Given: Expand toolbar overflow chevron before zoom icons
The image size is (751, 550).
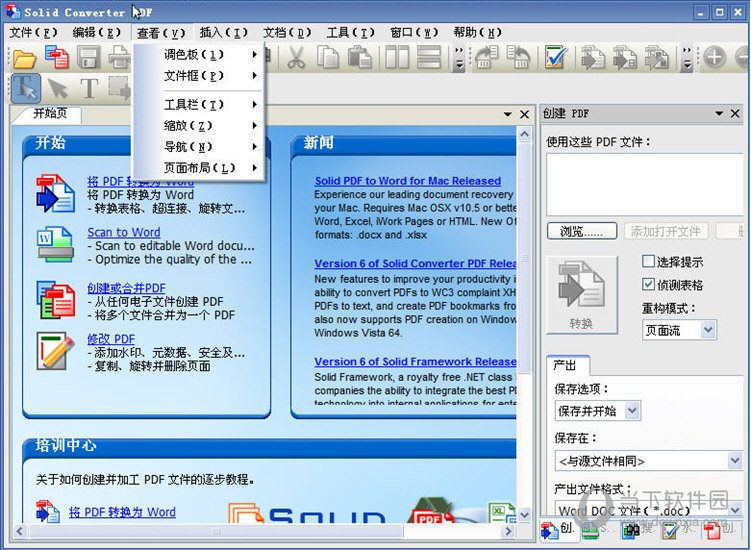Looking at the screenshot, I should point(687,57).
